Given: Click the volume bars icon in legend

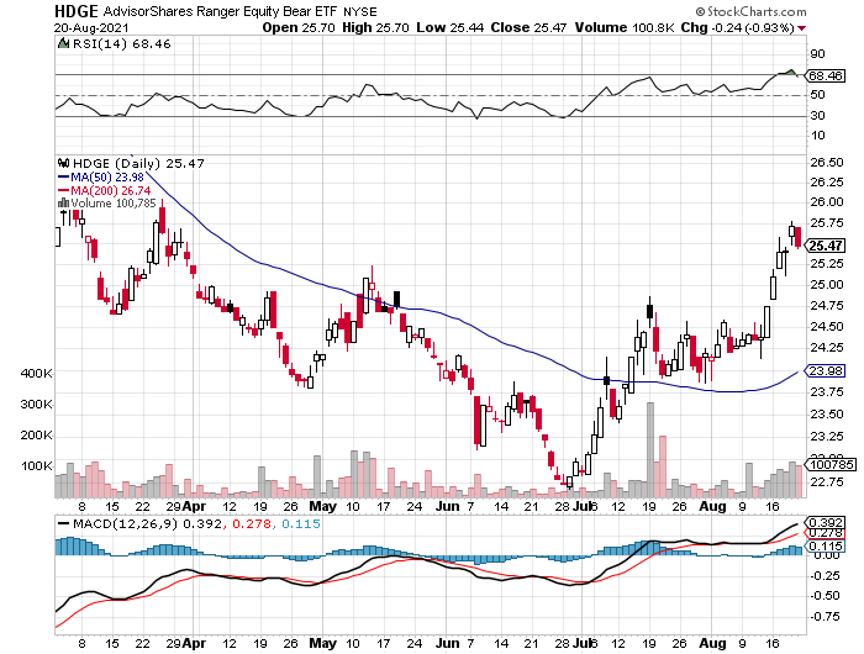Looking at the screenshot, I should [63, 203].
